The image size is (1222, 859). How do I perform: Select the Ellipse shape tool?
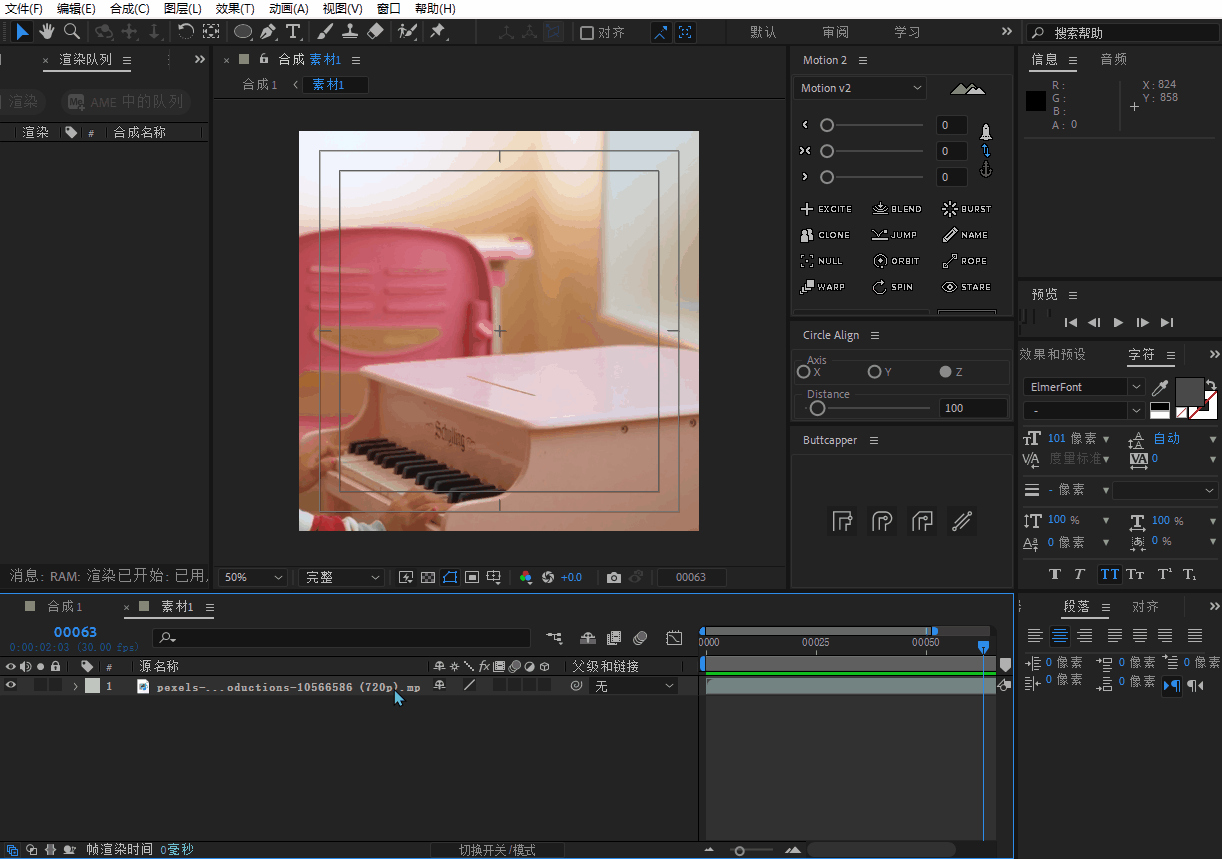pyautogui.click(x=243, y=32)
